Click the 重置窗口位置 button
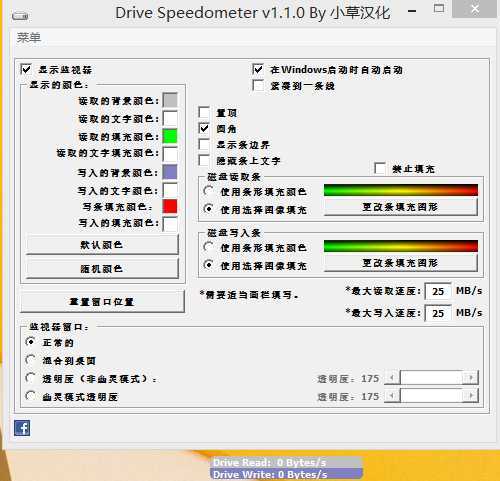Screen dimensions: 500x481 [x=102, y=302]
